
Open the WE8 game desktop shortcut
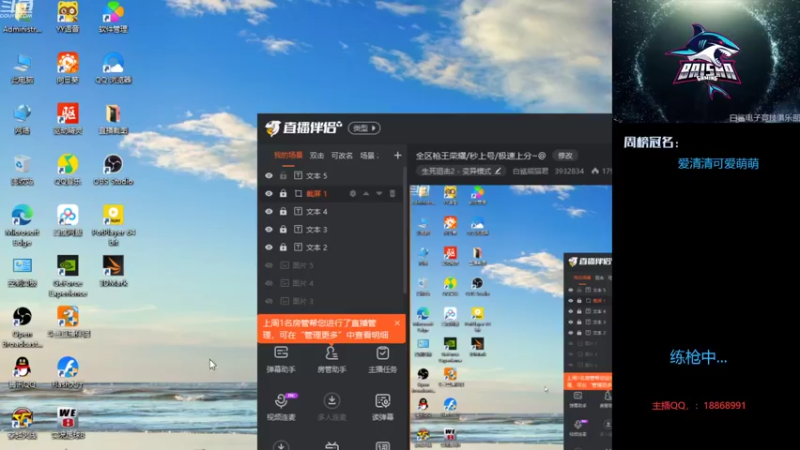67,424
